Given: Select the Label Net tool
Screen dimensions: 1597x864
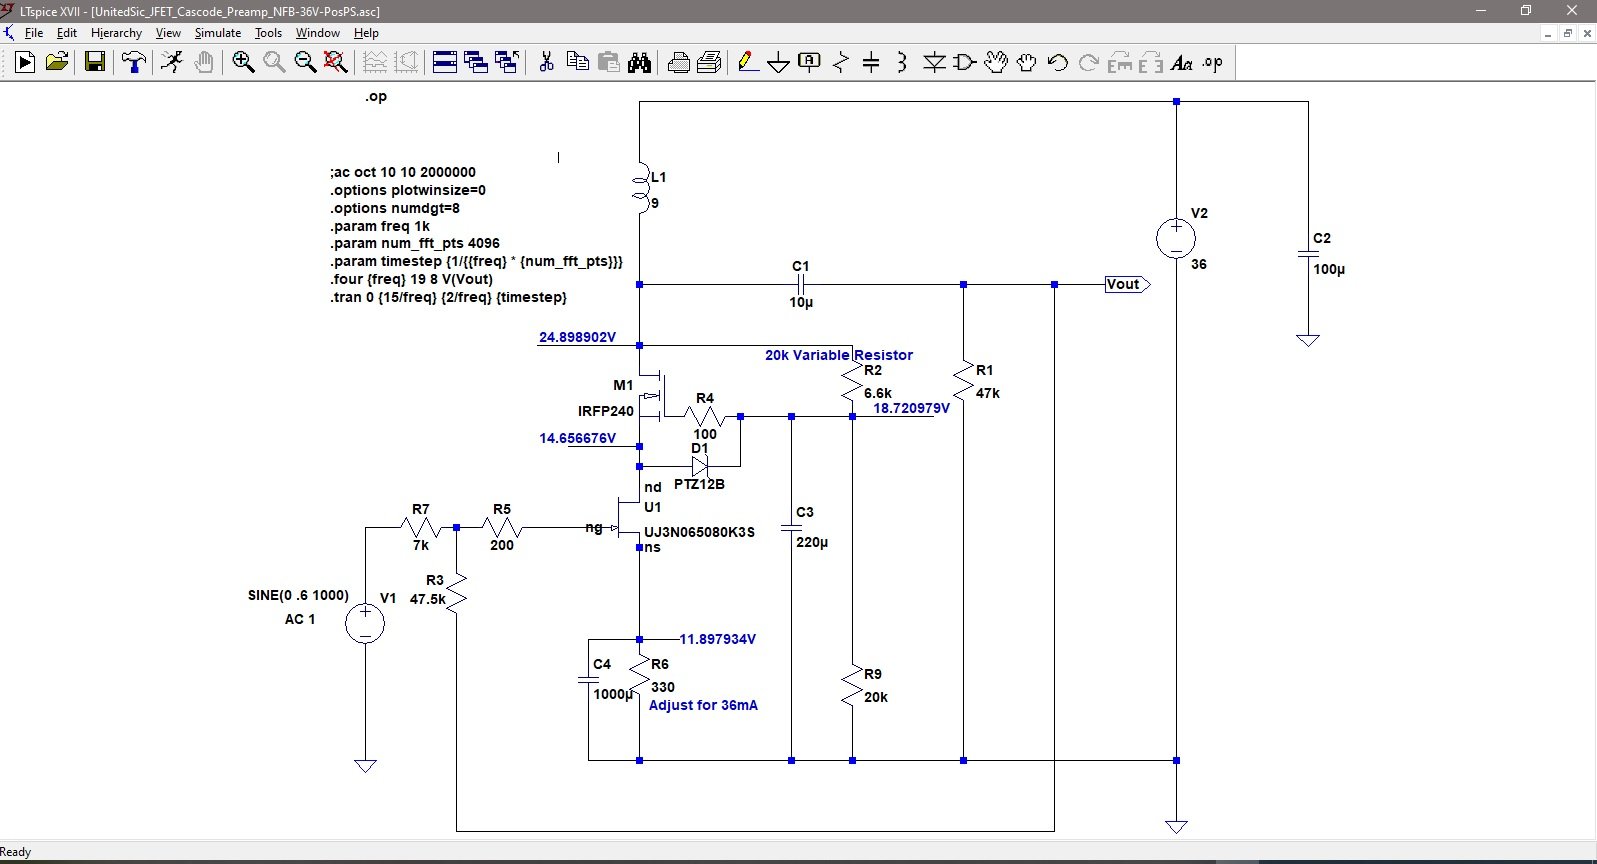Looking at the screenshot, I should 809,63.
